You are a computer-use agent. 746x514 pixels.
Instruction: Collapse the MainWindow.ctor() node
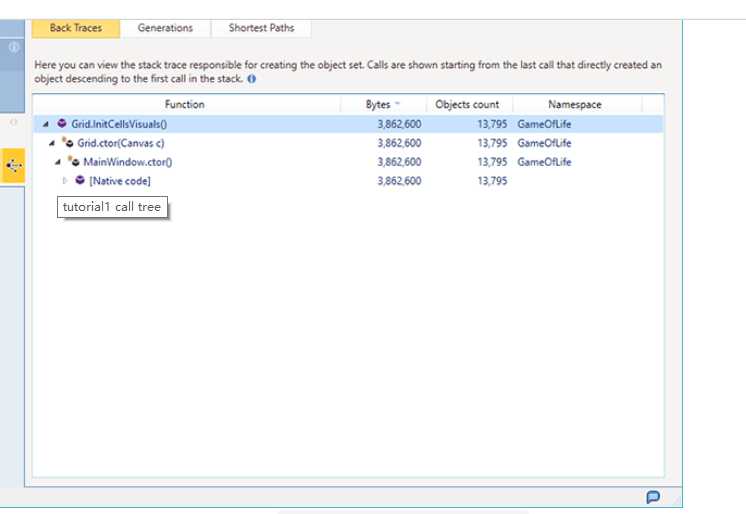(58, 162)
